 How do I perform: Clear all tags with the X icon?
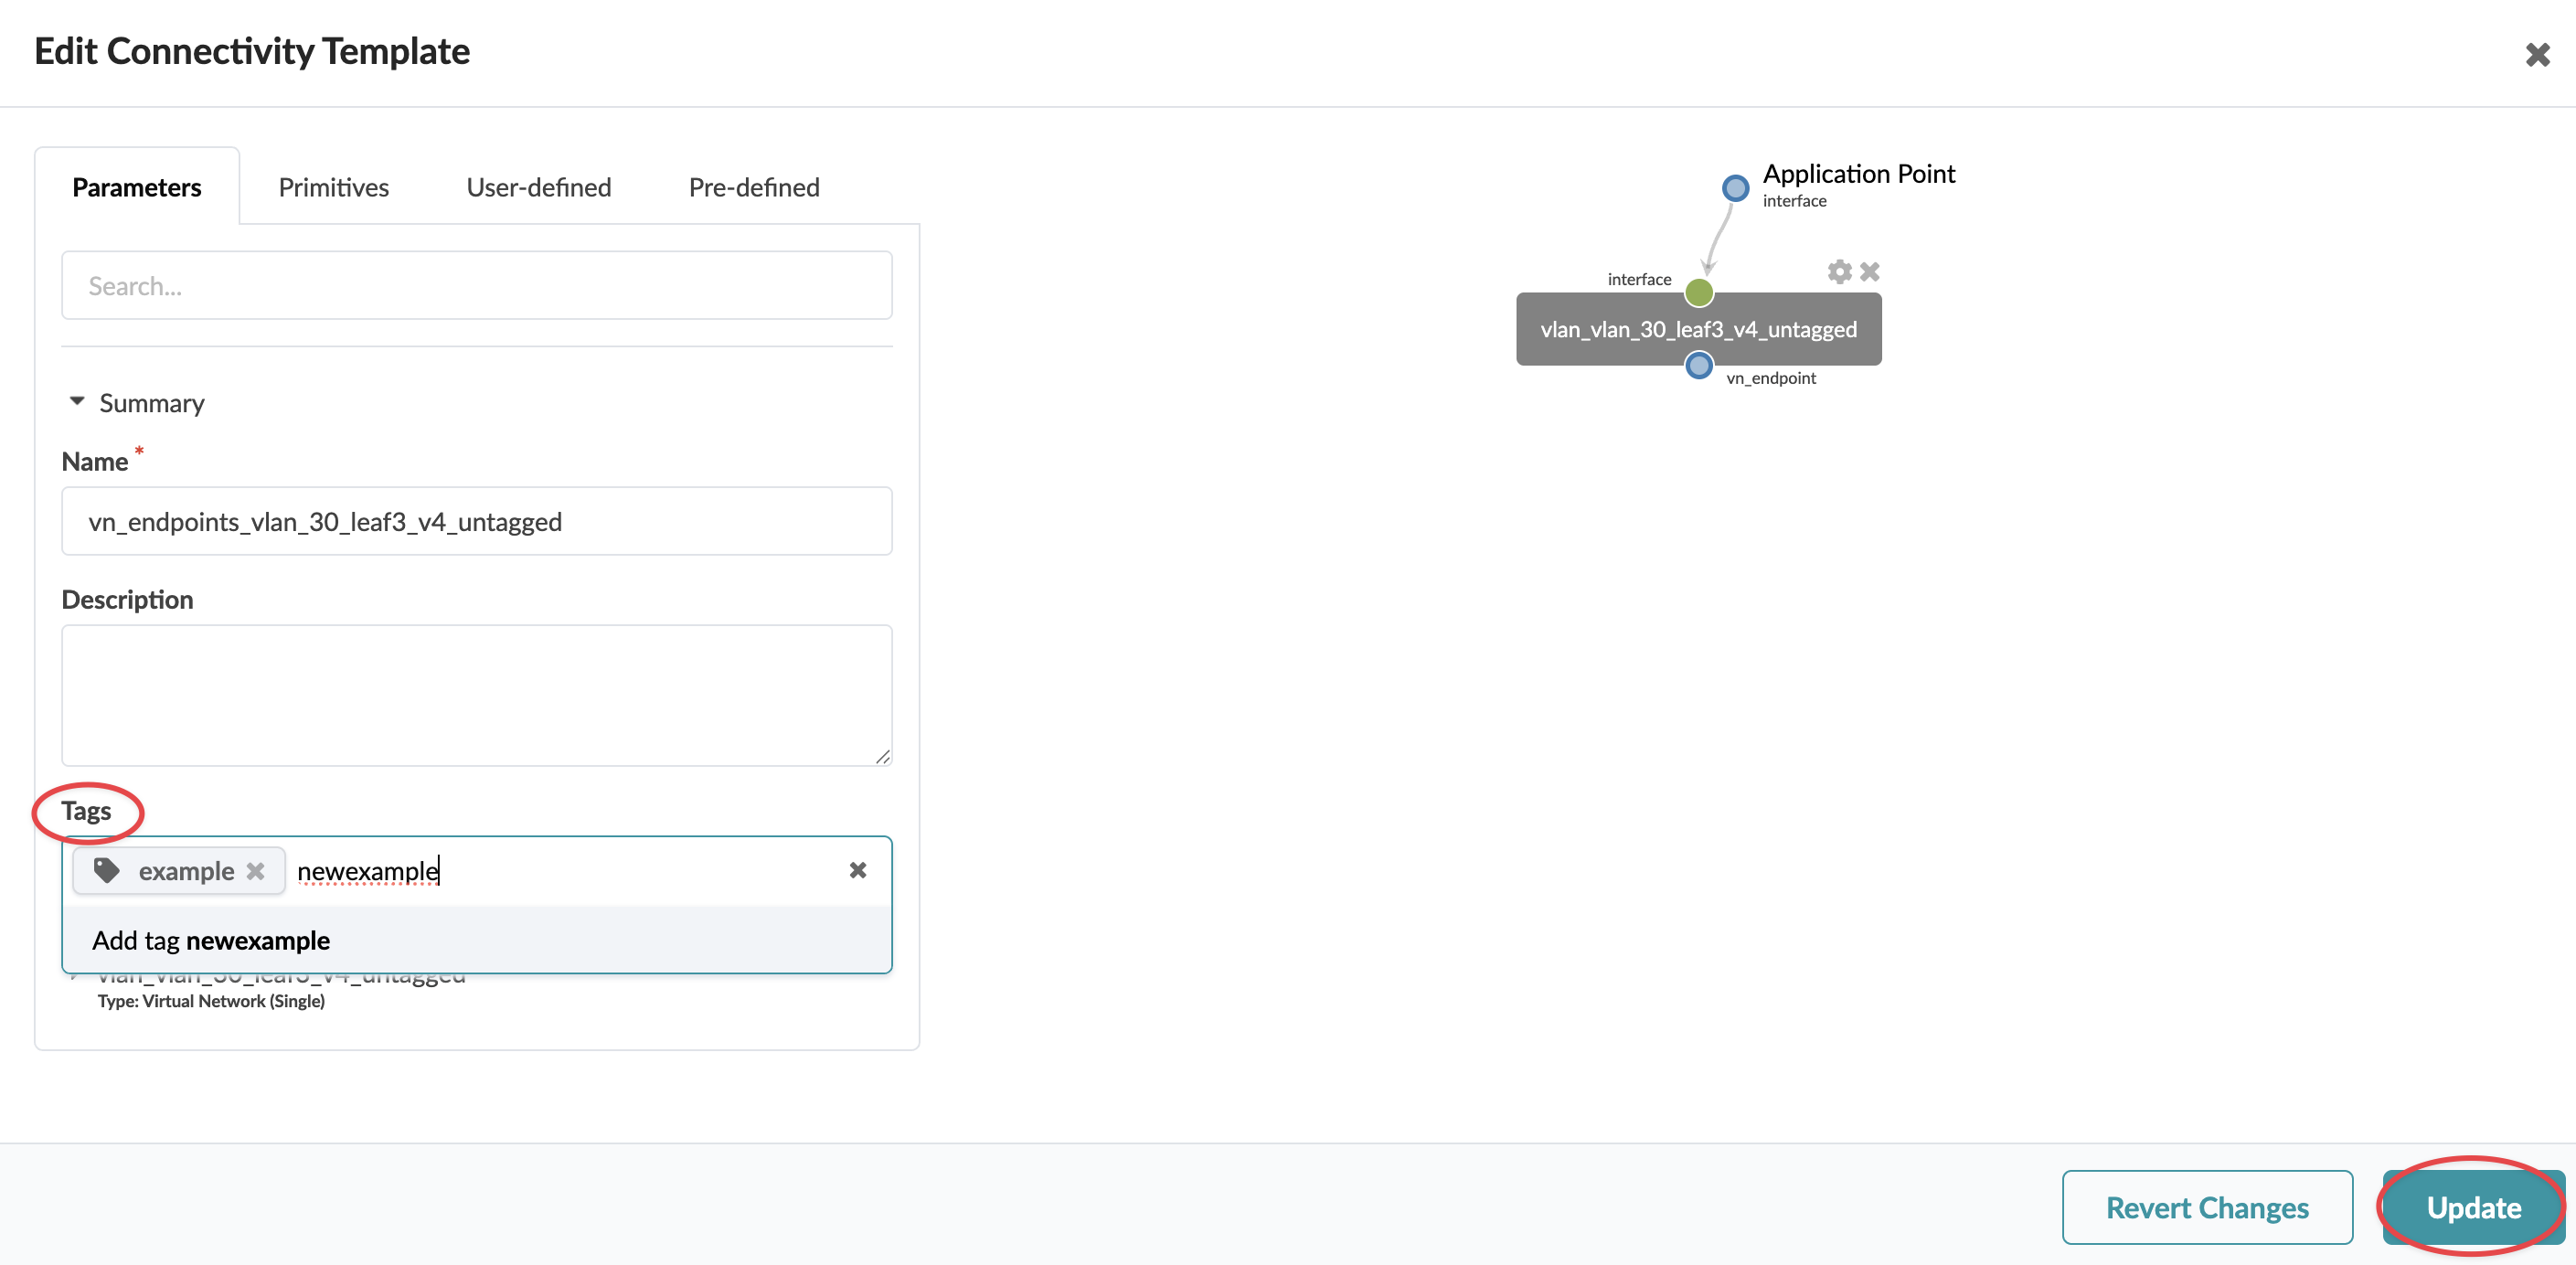pyautogui.click(x=857, y=870)
